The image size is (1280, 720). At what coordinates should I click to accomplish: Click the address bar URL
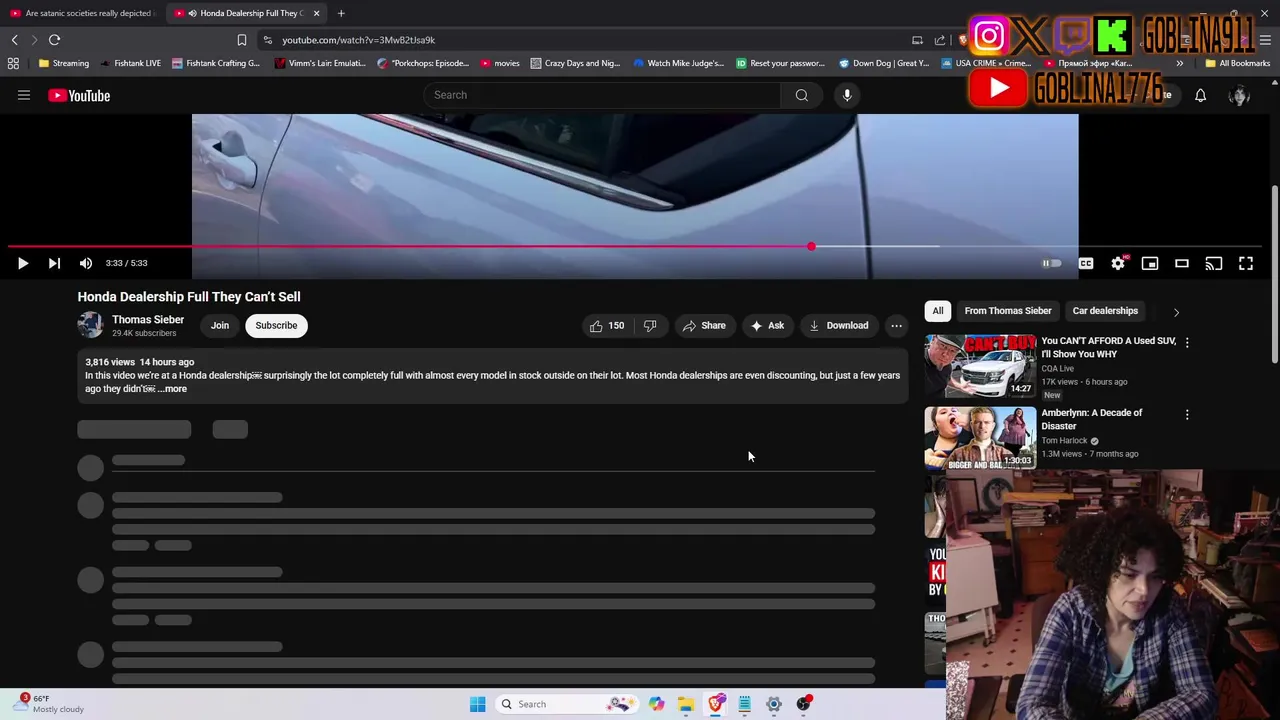click(x=358, y=40)
